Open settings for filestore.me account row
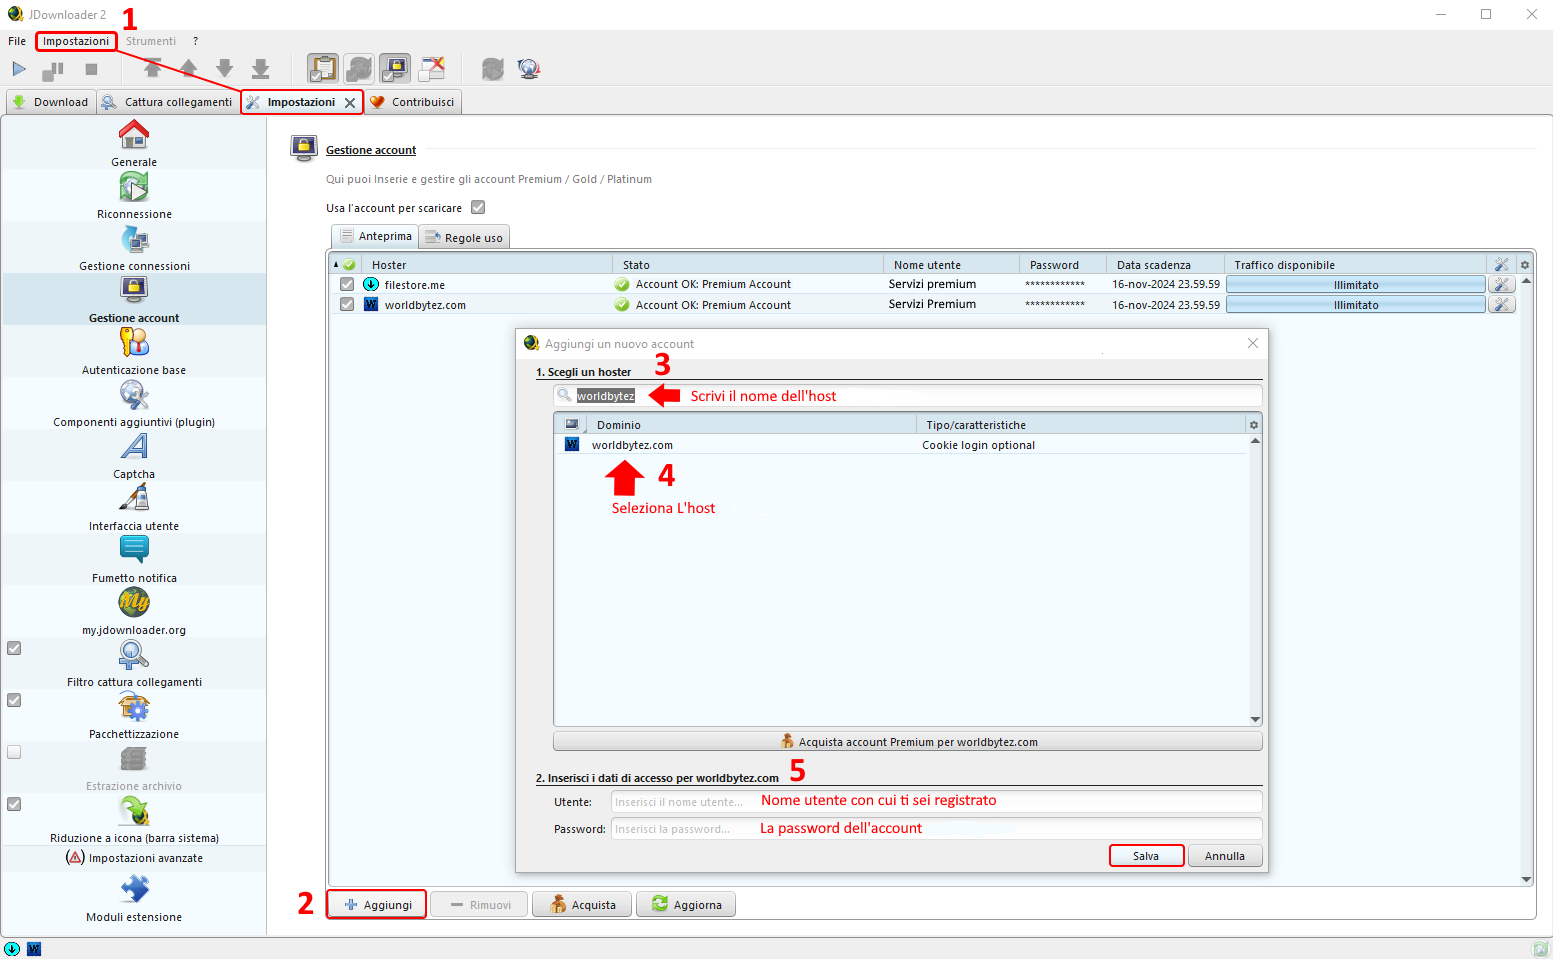Screen dimensions: 1553x959 click(x=1501, y=284)
